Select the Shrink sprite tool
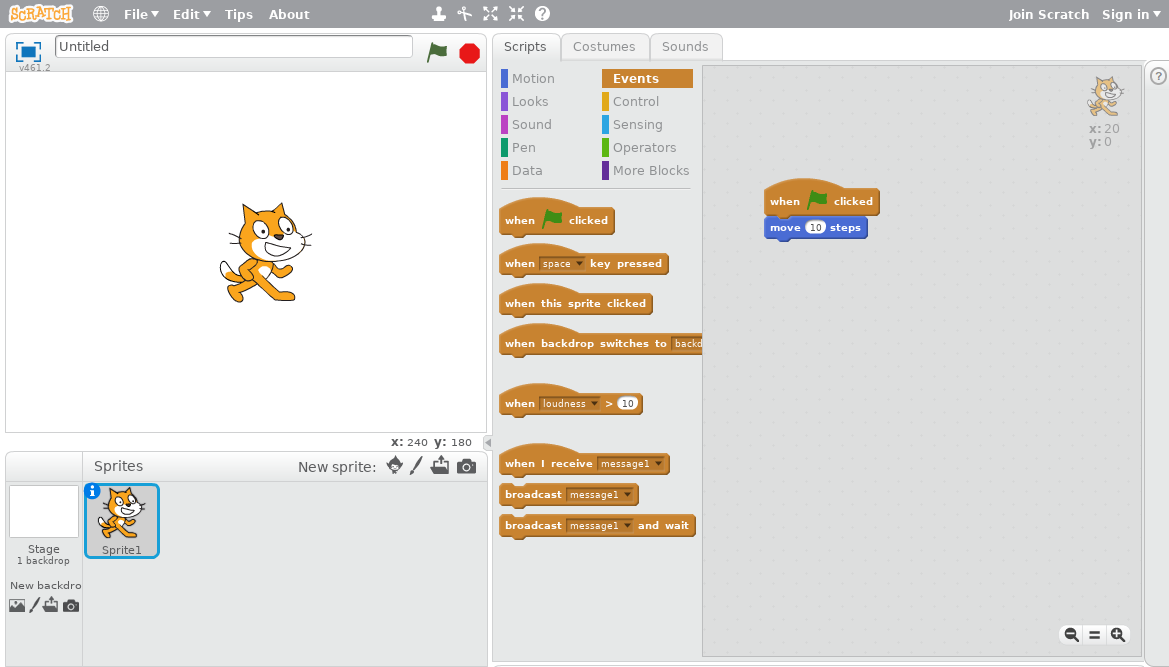 [x=516, y=13]
